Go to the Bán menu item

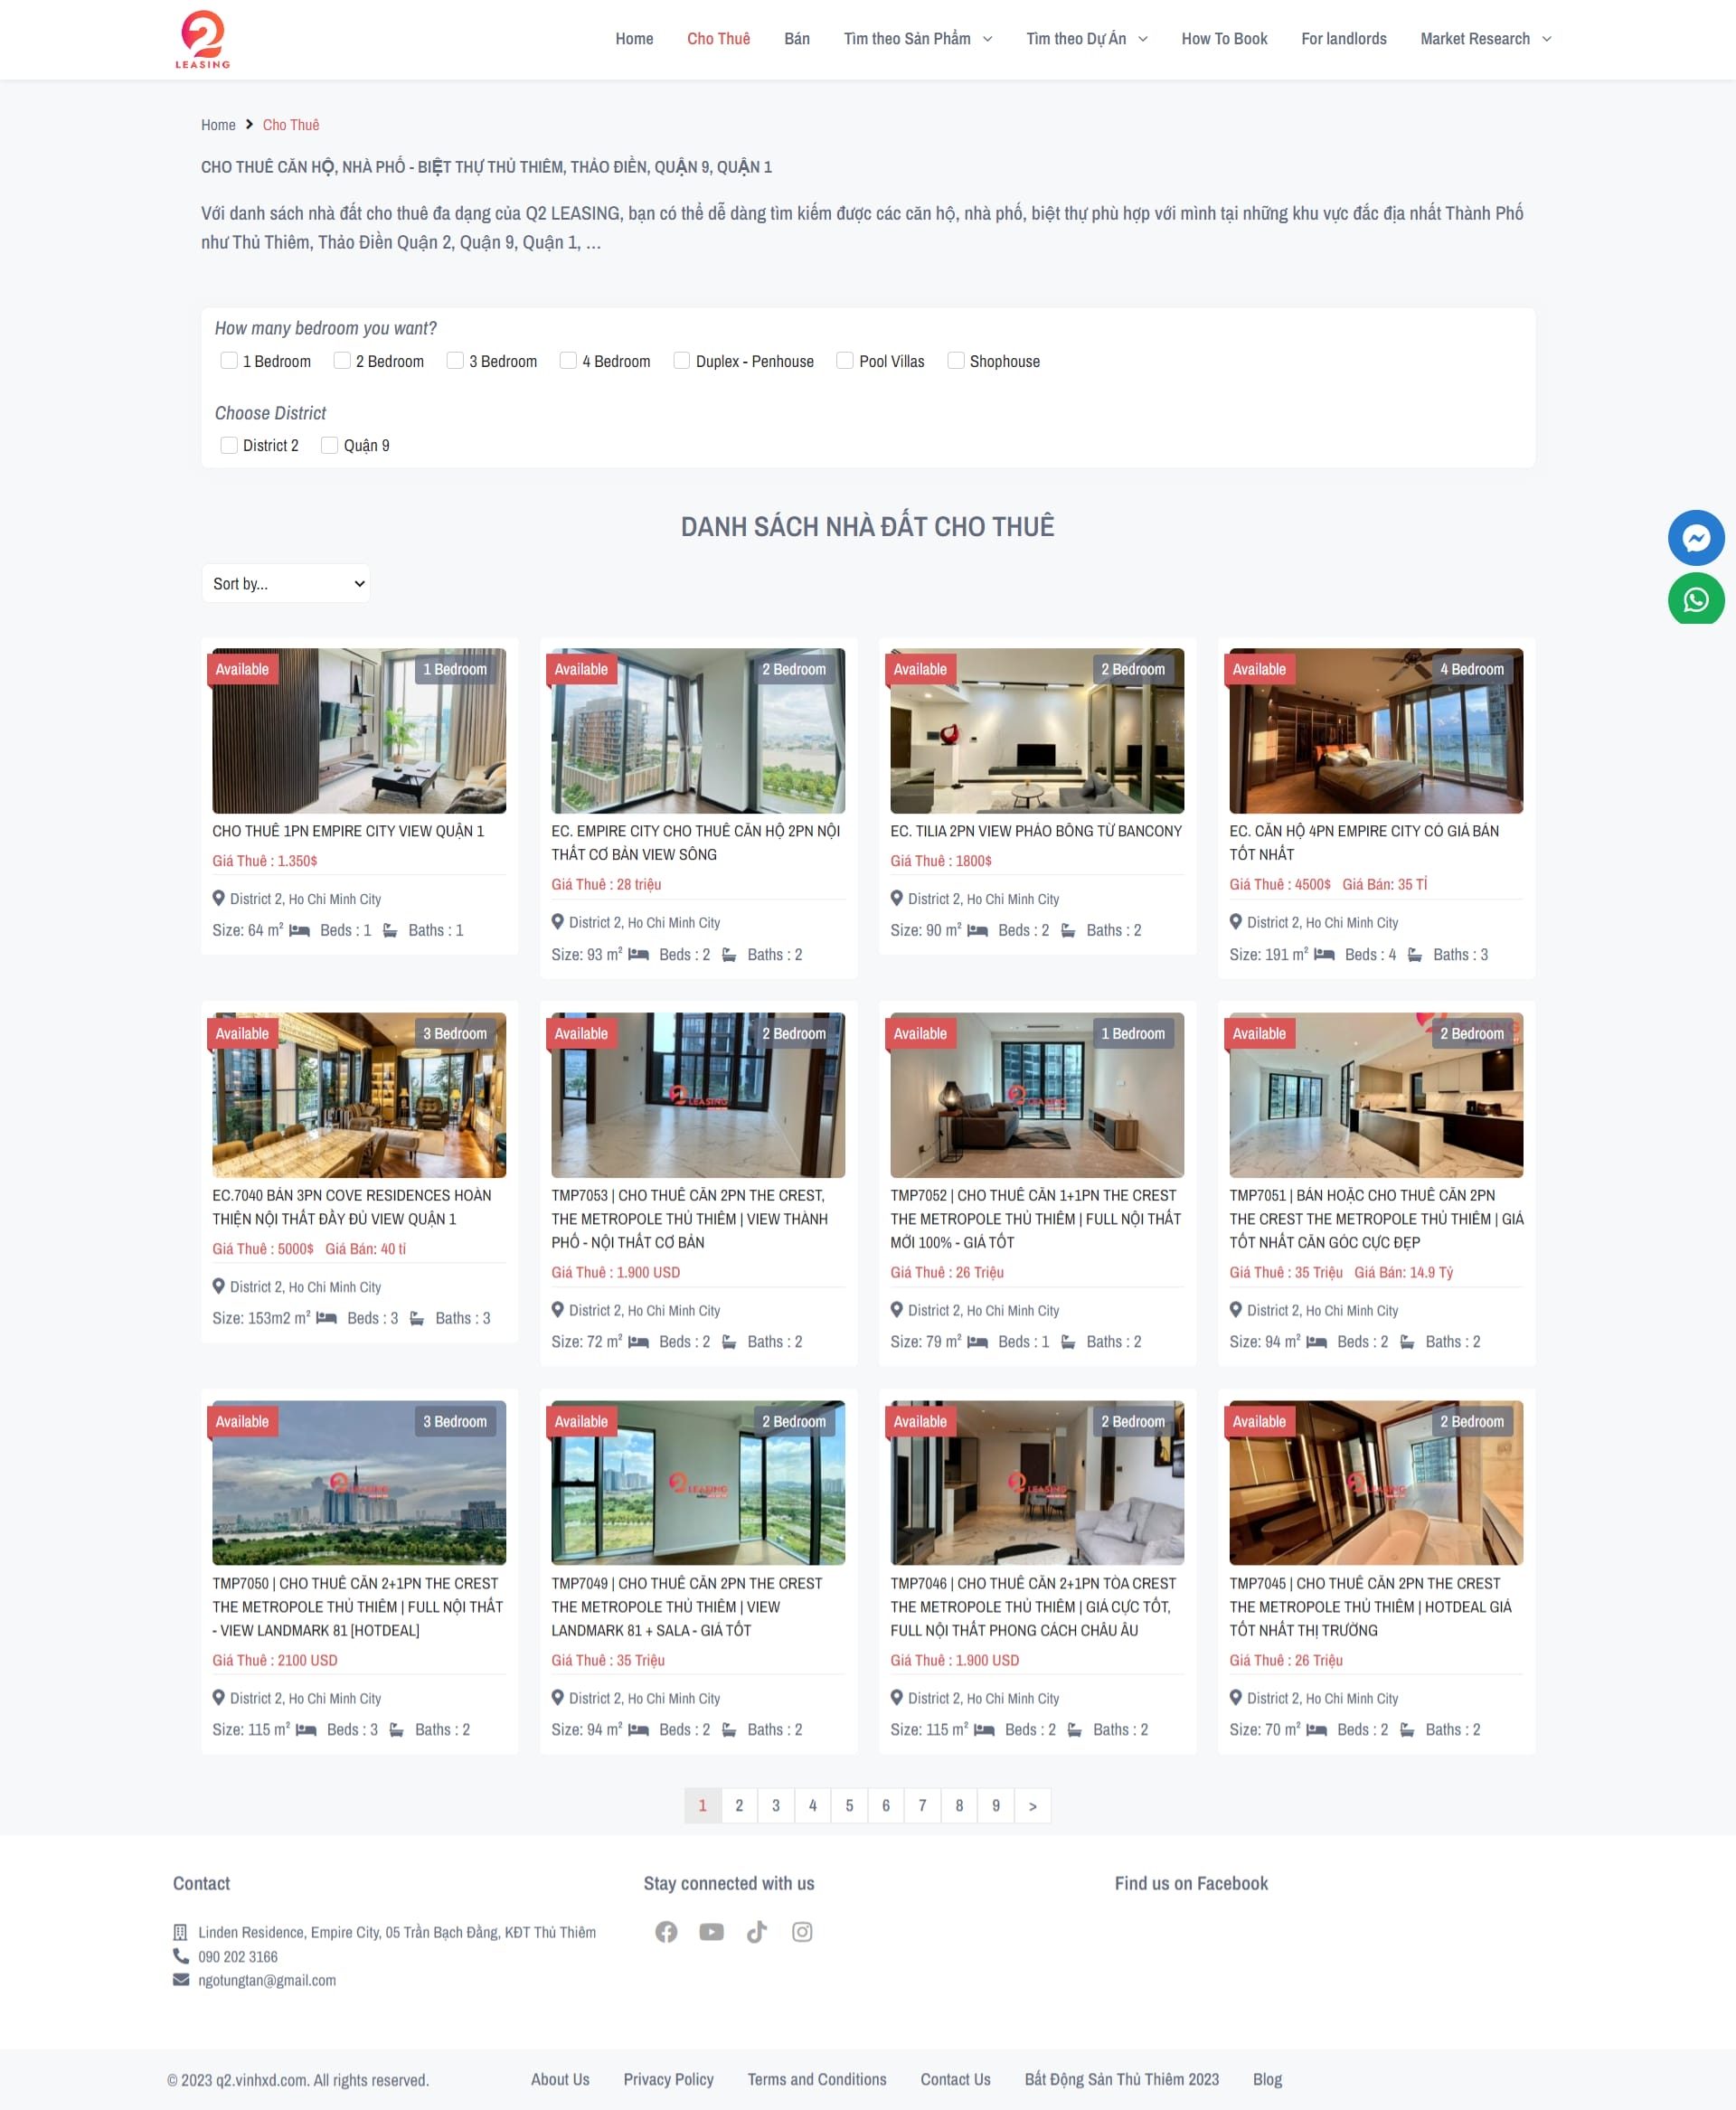pyautogui.click(x=797, y=39)
